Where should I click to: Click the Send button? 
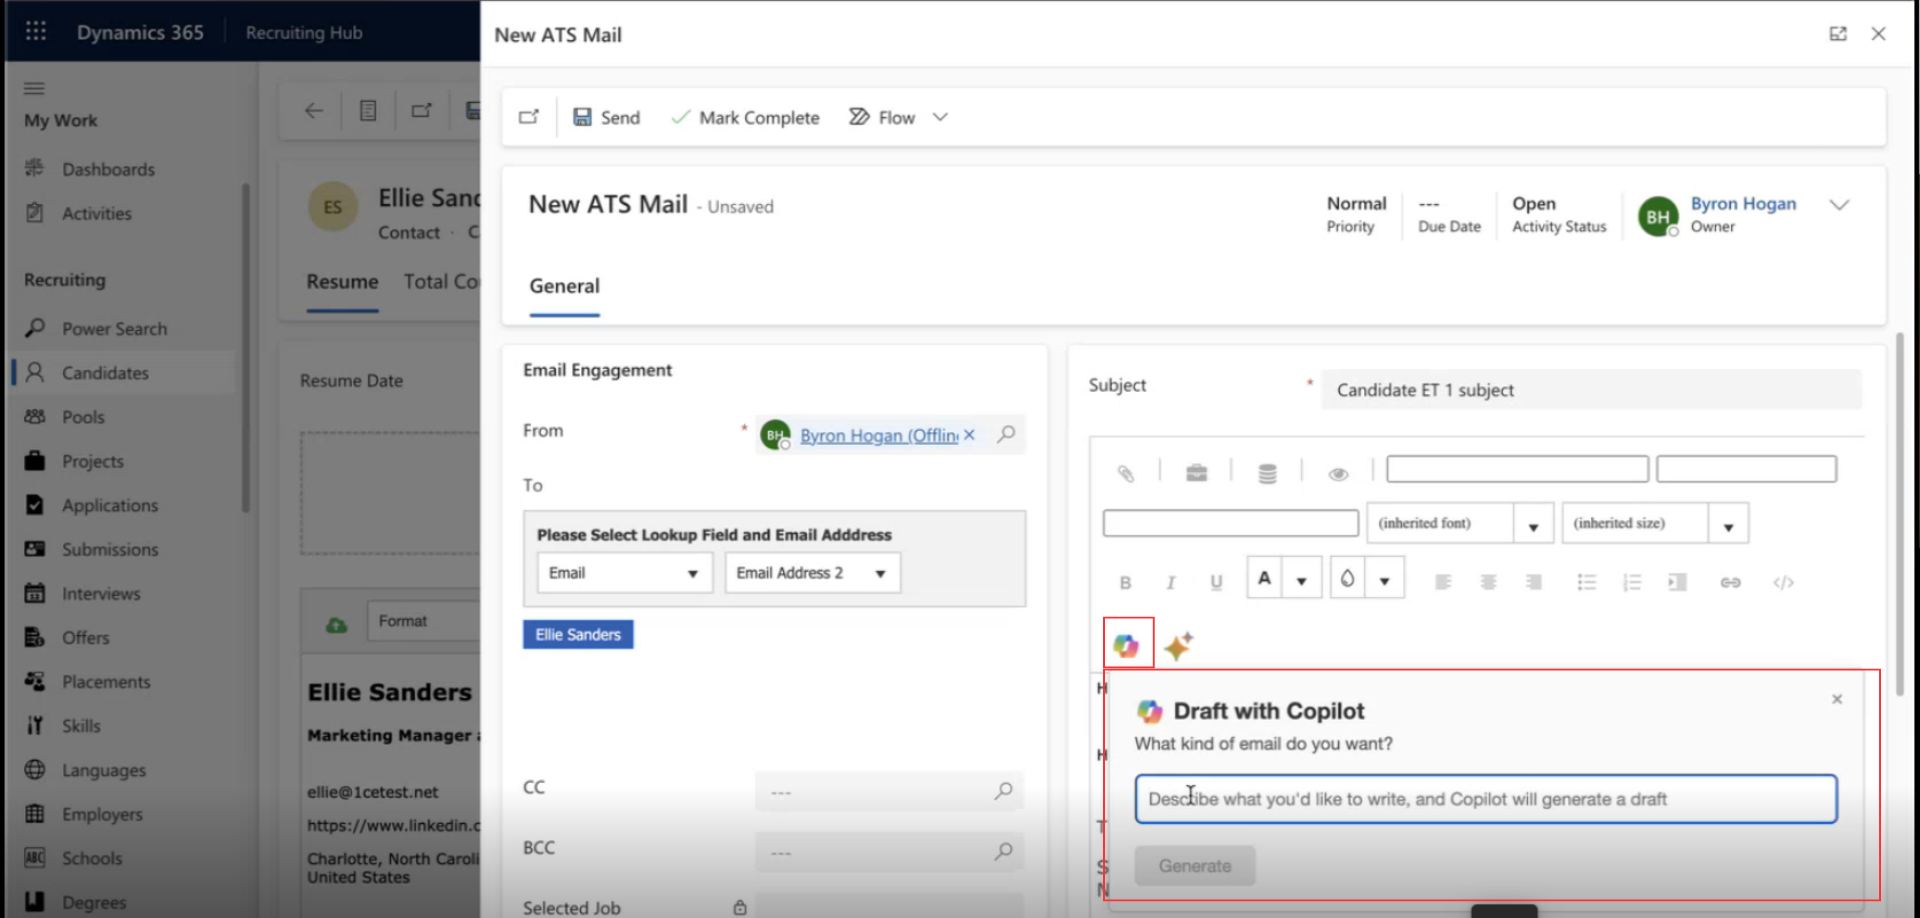pos(606,117)
